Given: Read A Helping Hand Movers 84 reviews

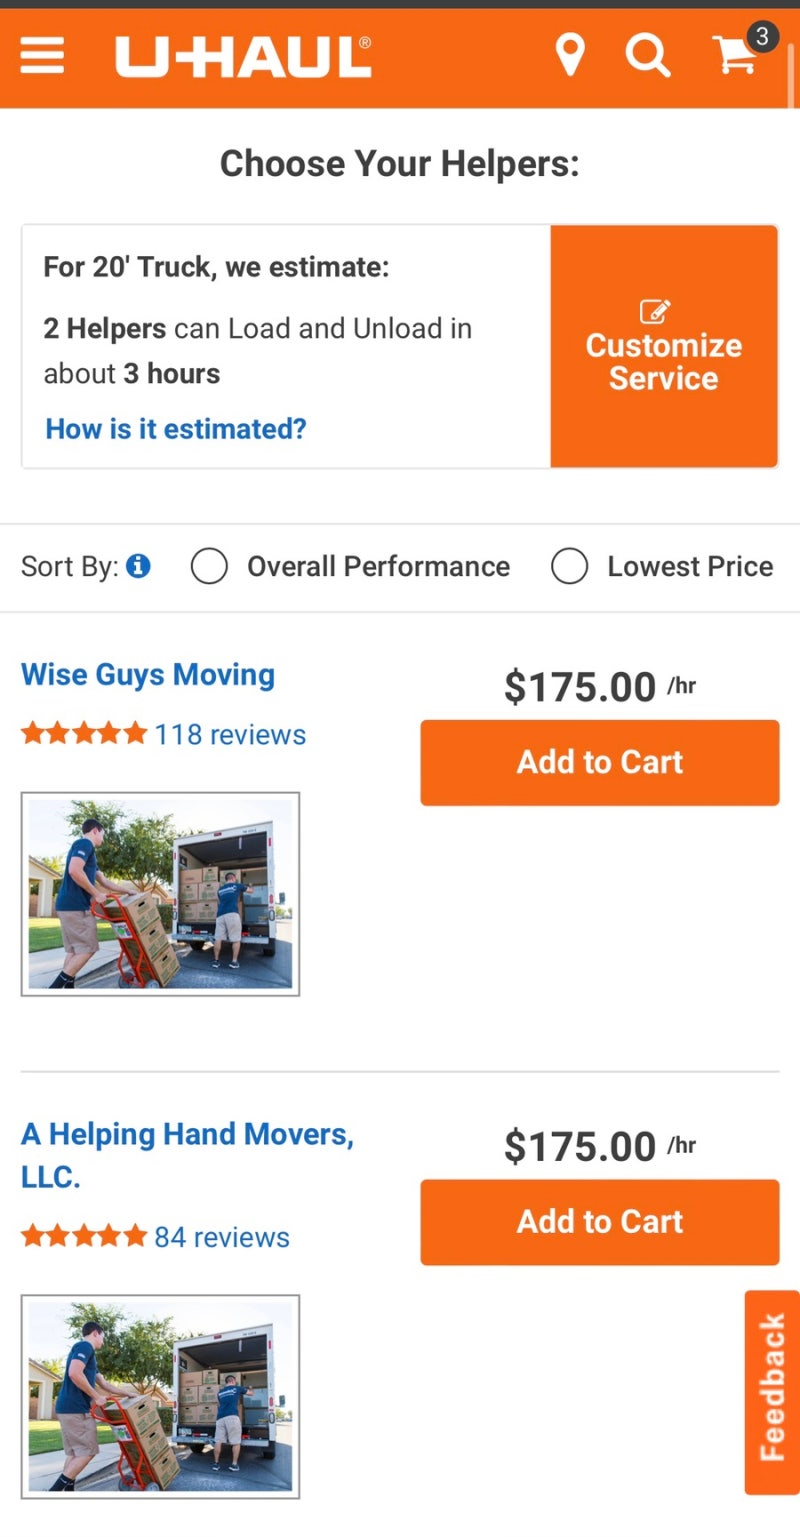Looking at the screenshot, I should coord(222,1237).
